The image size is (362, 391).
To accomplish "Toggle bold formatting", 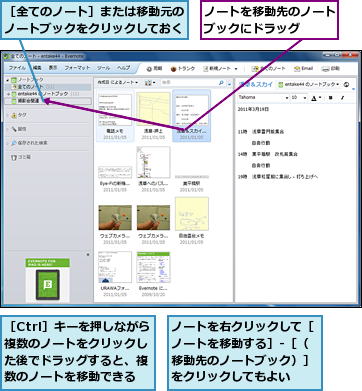I will pyautogui.click(x=331, y=98).
